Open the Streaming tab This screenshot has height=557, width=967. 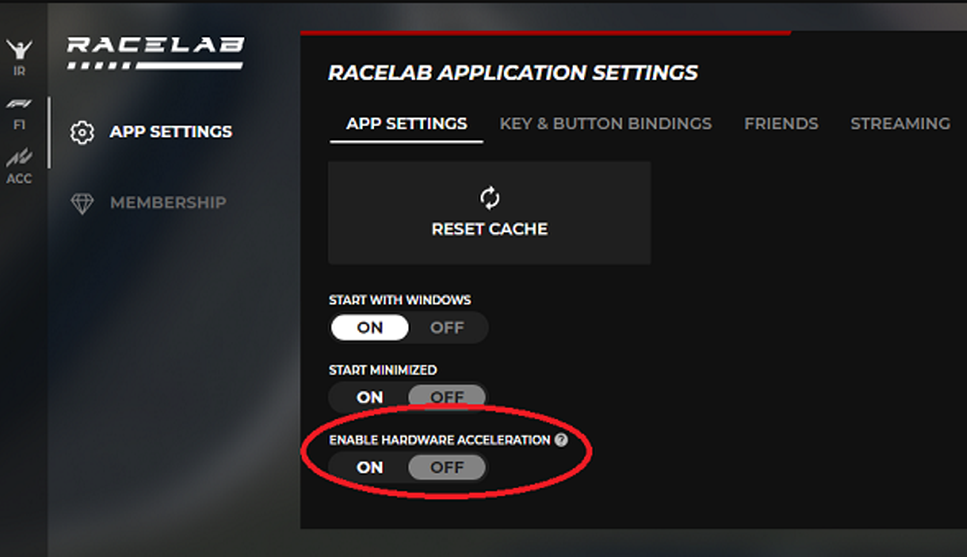[900, 124]
